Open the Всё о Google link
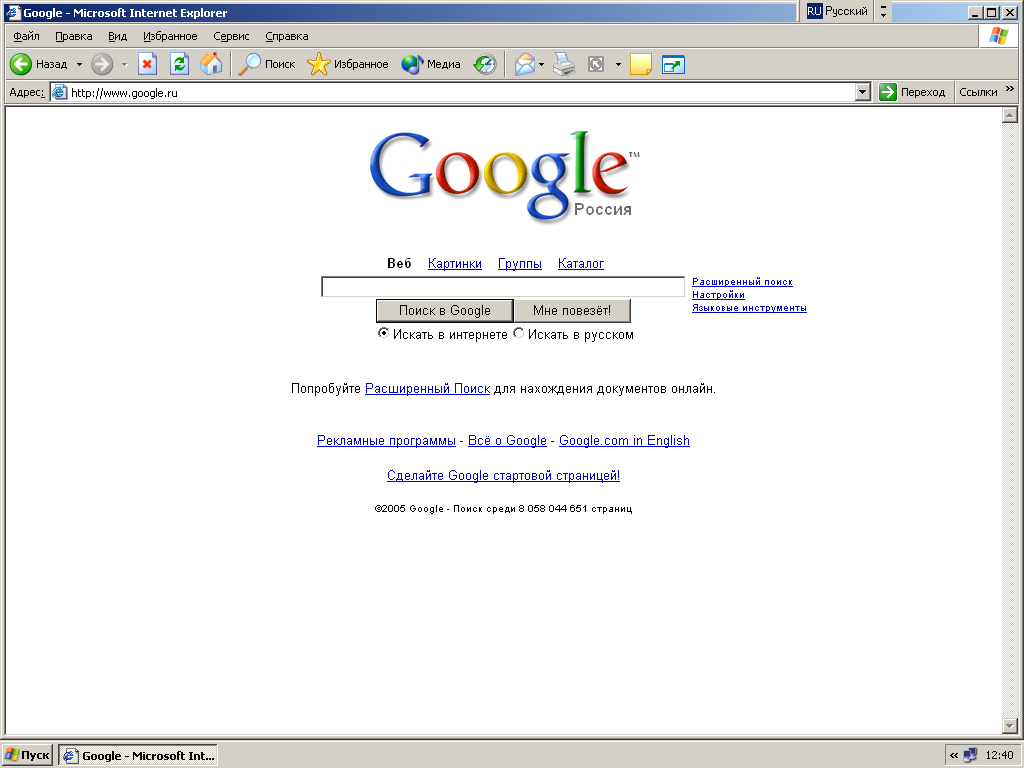The width and height of the screenshot is (1024, 768). pyautogui.click(x=507, y=441)
